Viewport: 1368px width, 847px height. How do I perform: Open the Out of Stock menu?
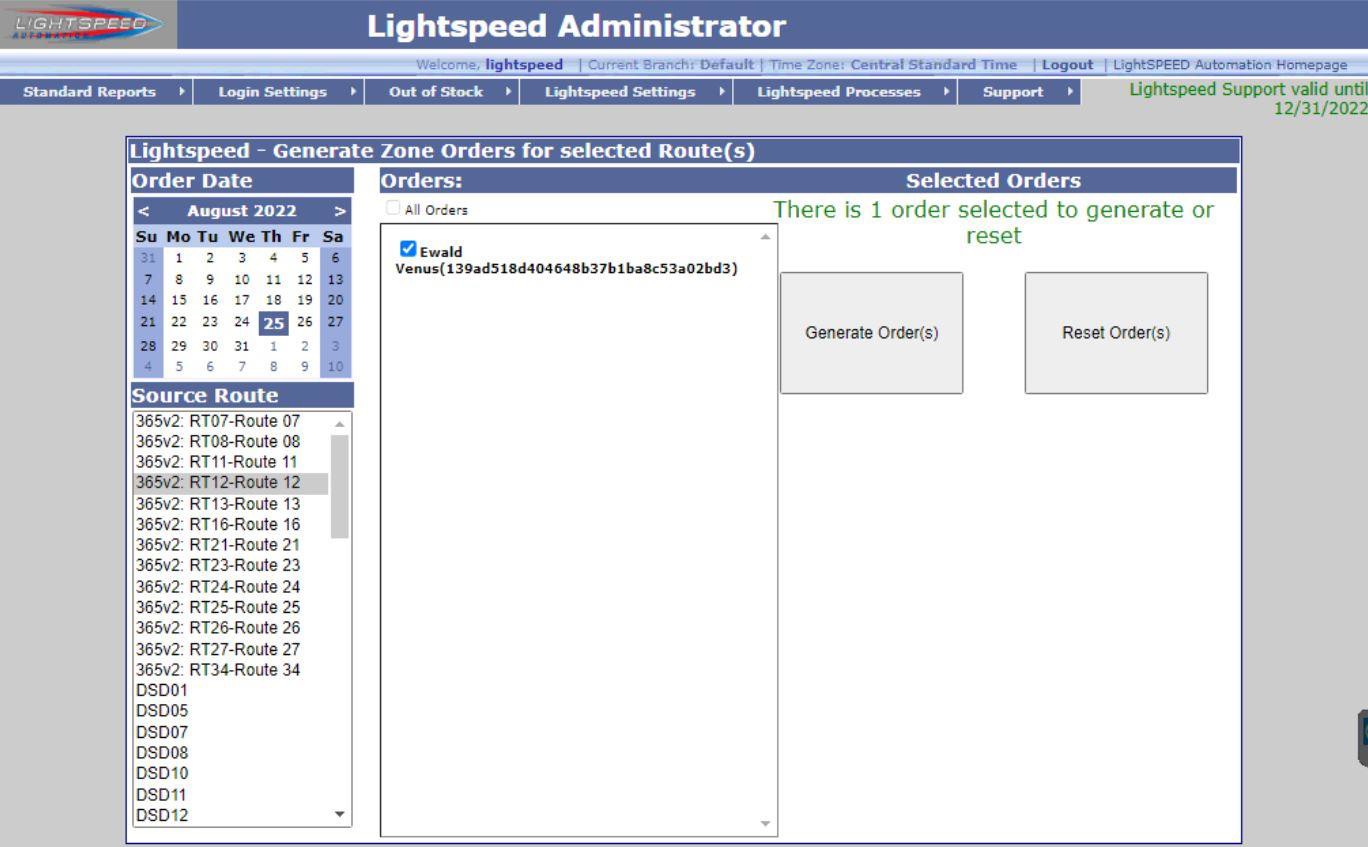pos(440,92)
